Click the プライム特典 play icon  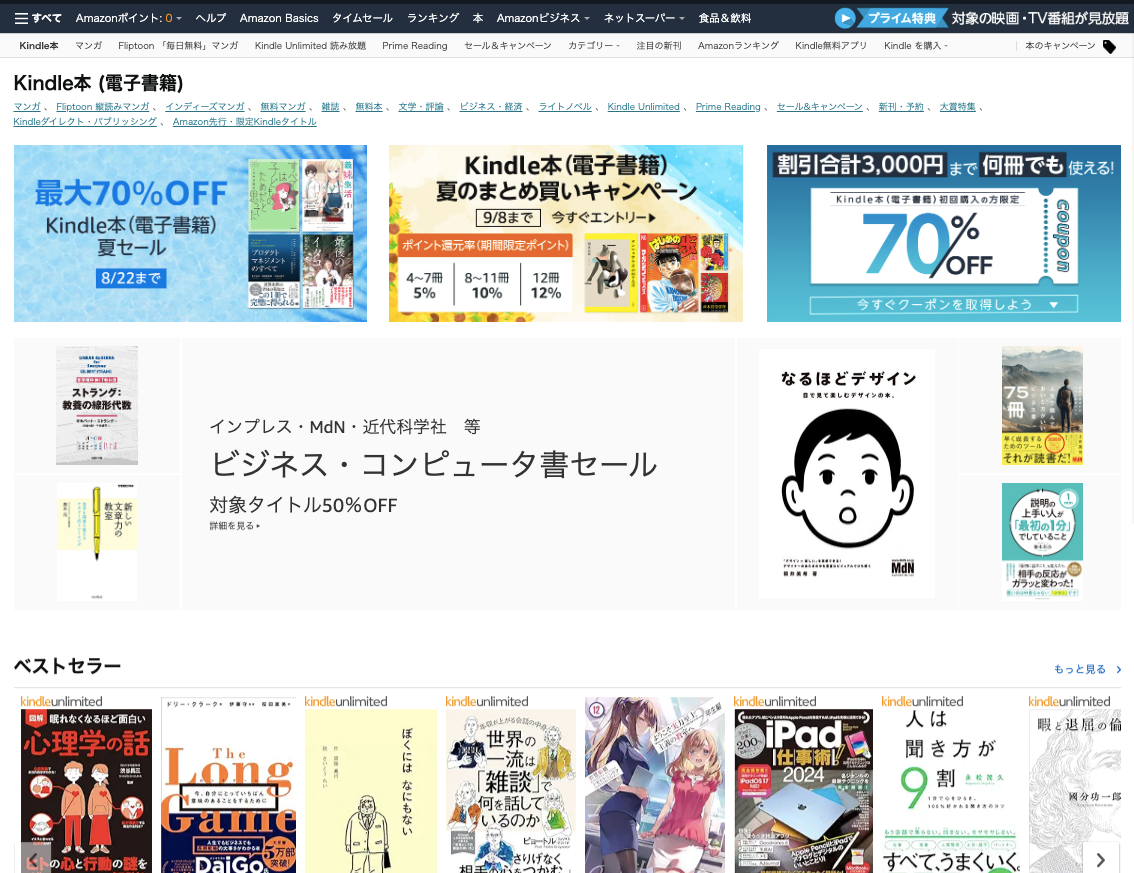[844, 18]
